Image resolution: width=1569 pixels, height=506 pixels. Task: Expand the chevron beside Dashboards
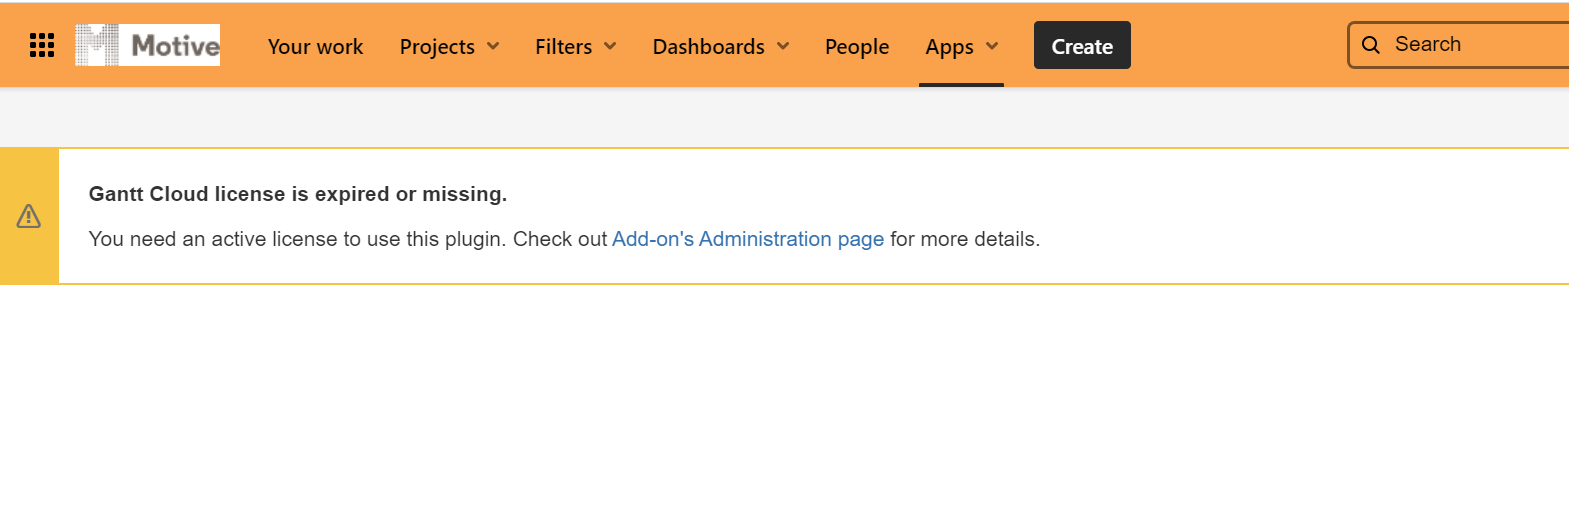coord(783,46)
